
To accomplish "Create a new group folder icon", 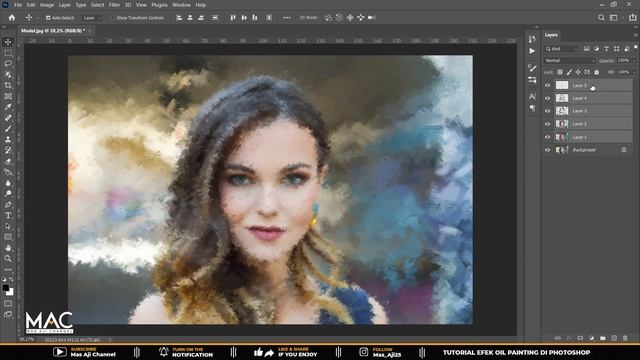I will (x=603, y=338).
